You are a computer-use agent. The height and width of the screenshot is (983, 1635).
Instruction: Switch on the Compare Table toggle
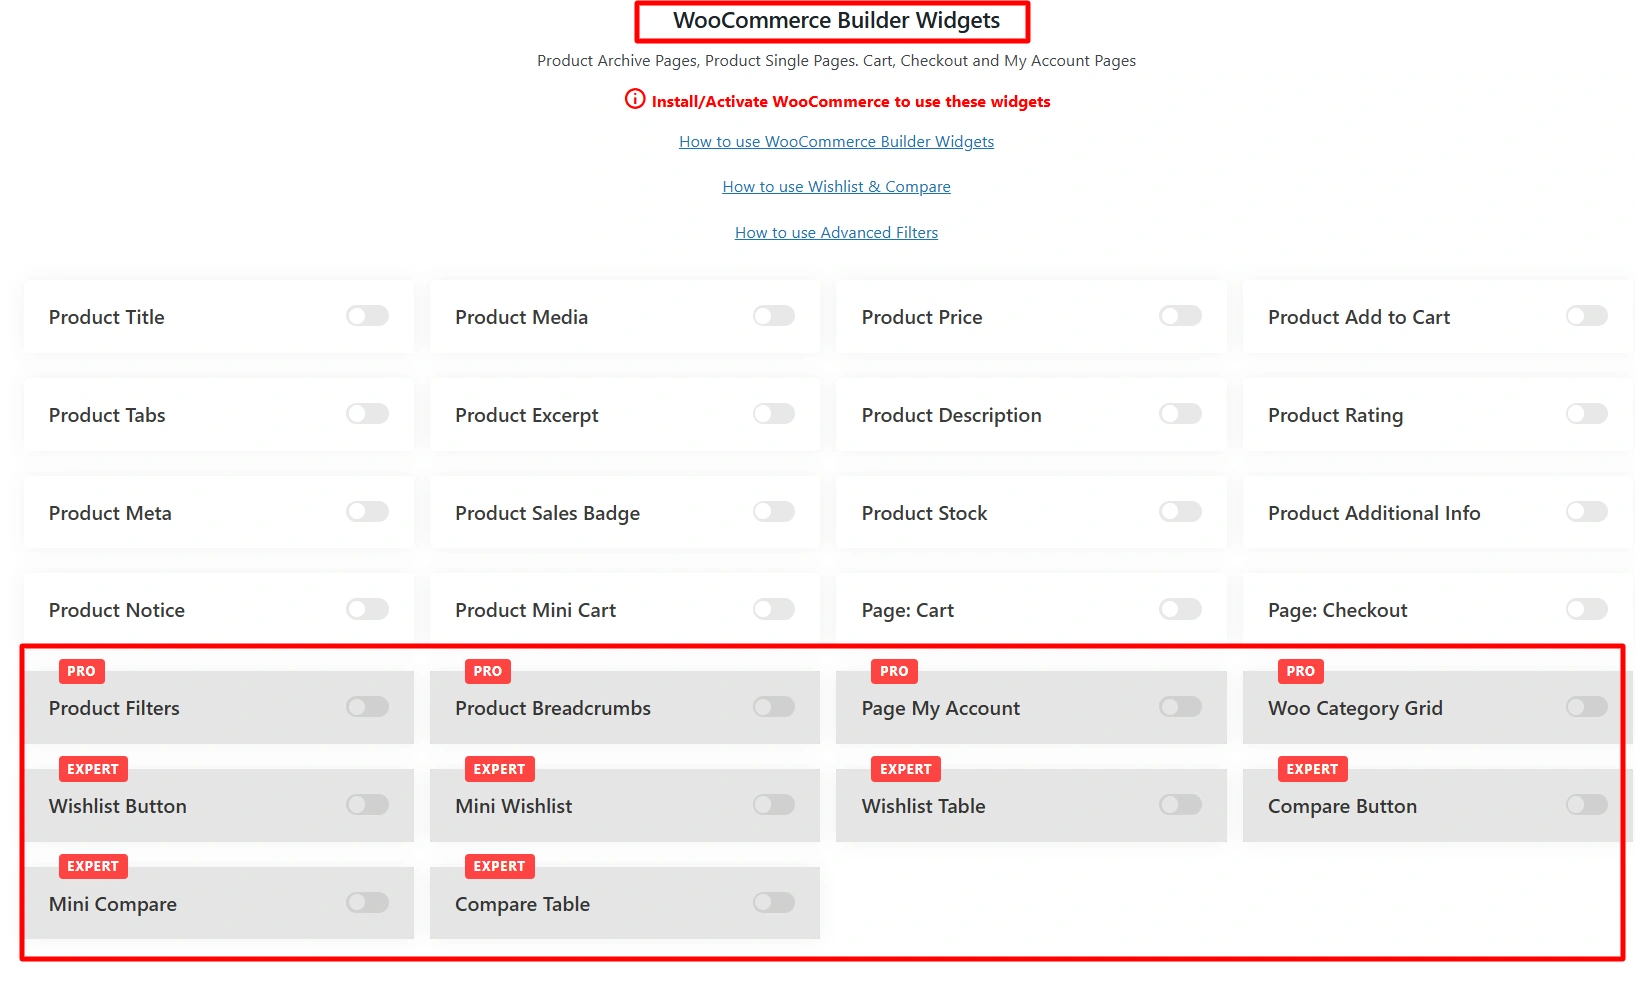click(774, 903)
